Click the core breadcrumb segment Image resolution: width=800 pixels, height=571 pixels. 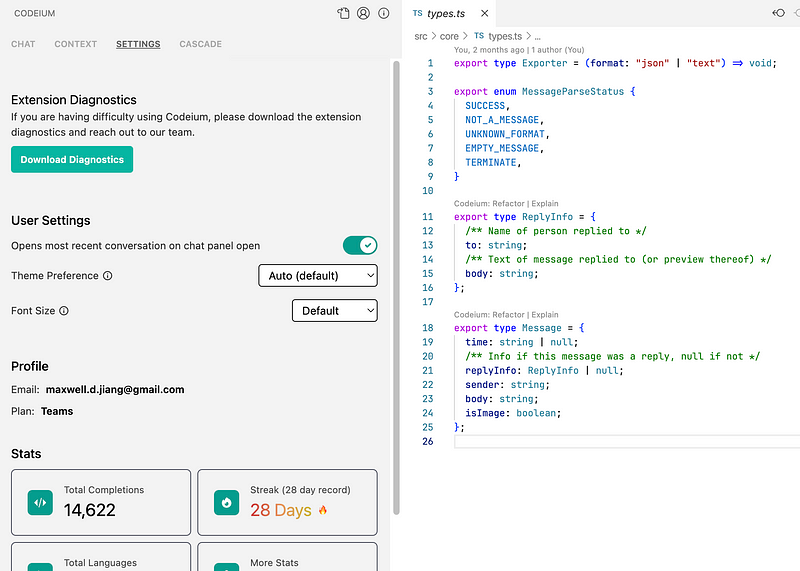pyautogui.click(x=449, y=36)
